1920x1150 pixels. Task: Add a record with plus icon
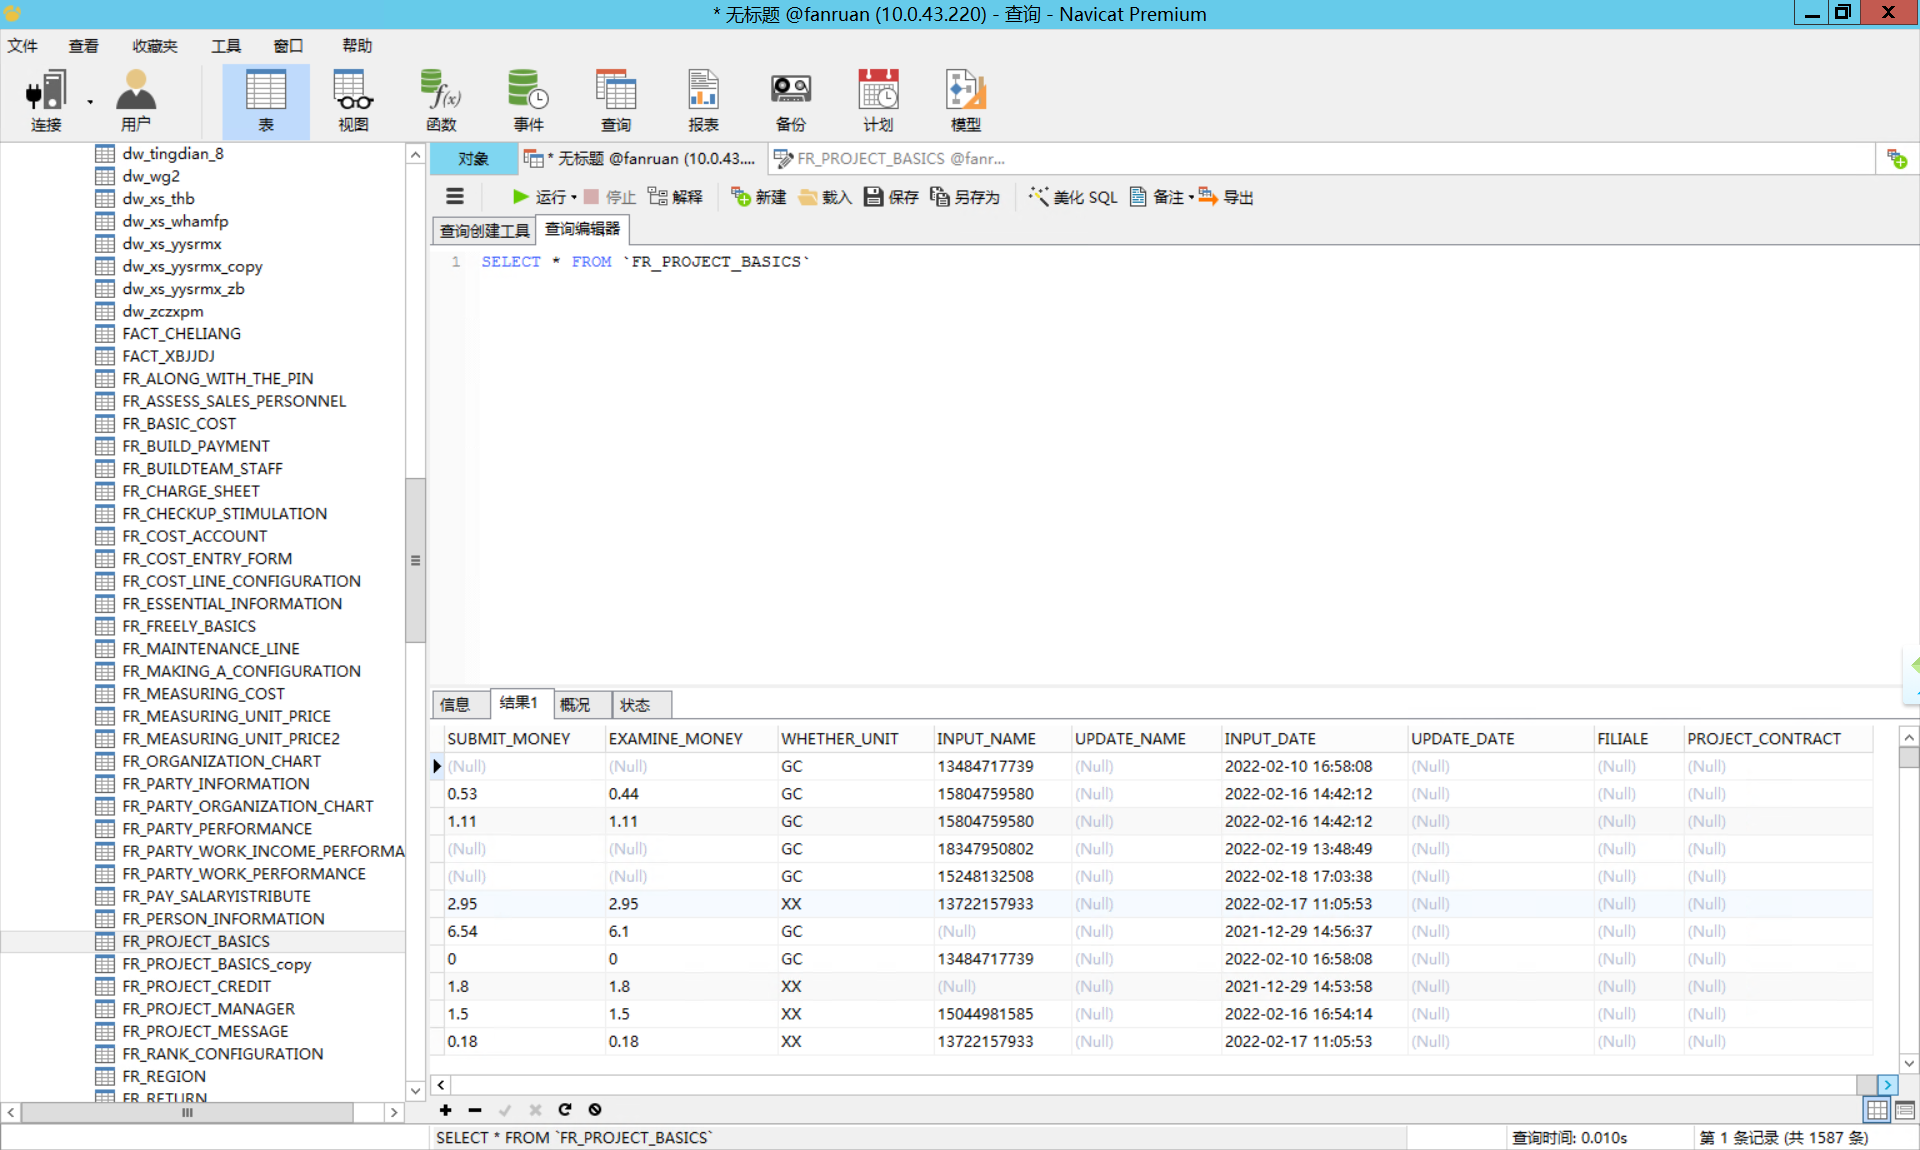(445, 1109)
